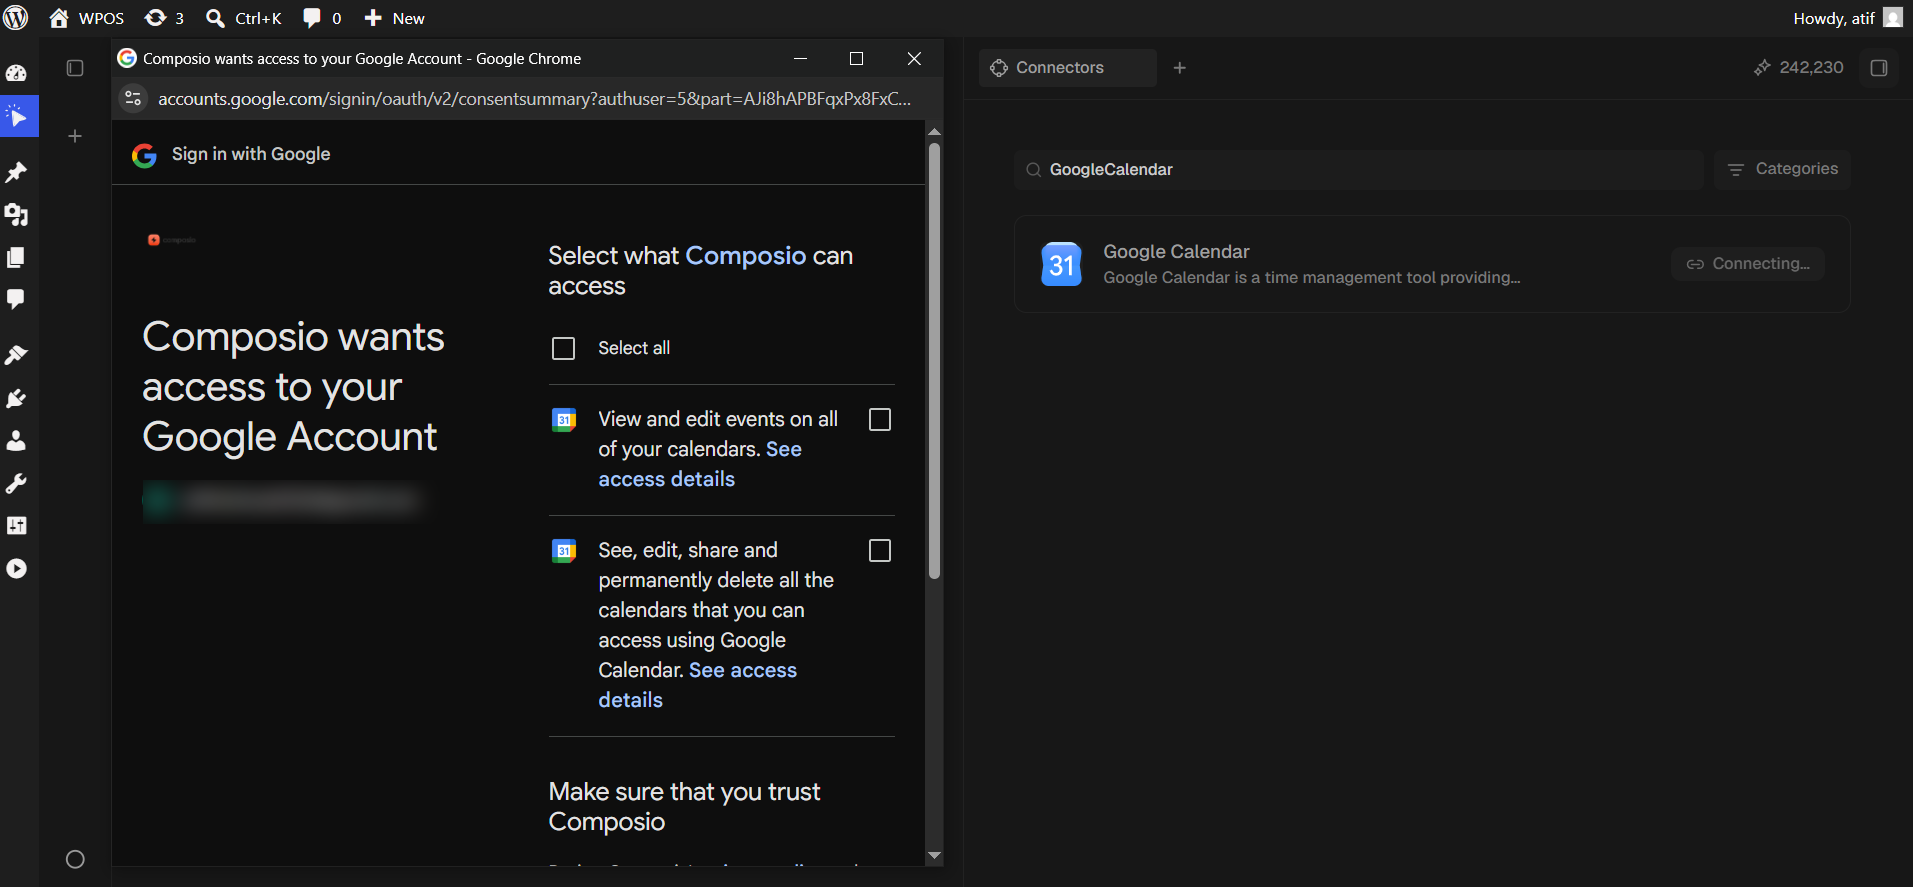Click the Google Calendar connector title
1913x887 pixels.
(x=1176, y=252)
